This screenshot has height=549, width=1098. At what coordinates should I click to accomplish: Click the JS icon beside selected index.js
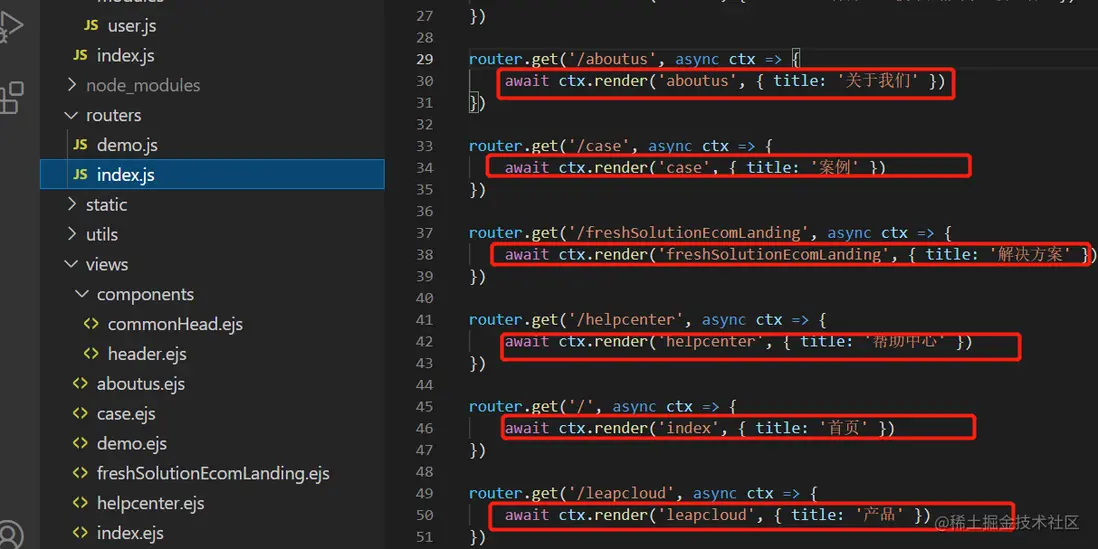coord(81,175)
